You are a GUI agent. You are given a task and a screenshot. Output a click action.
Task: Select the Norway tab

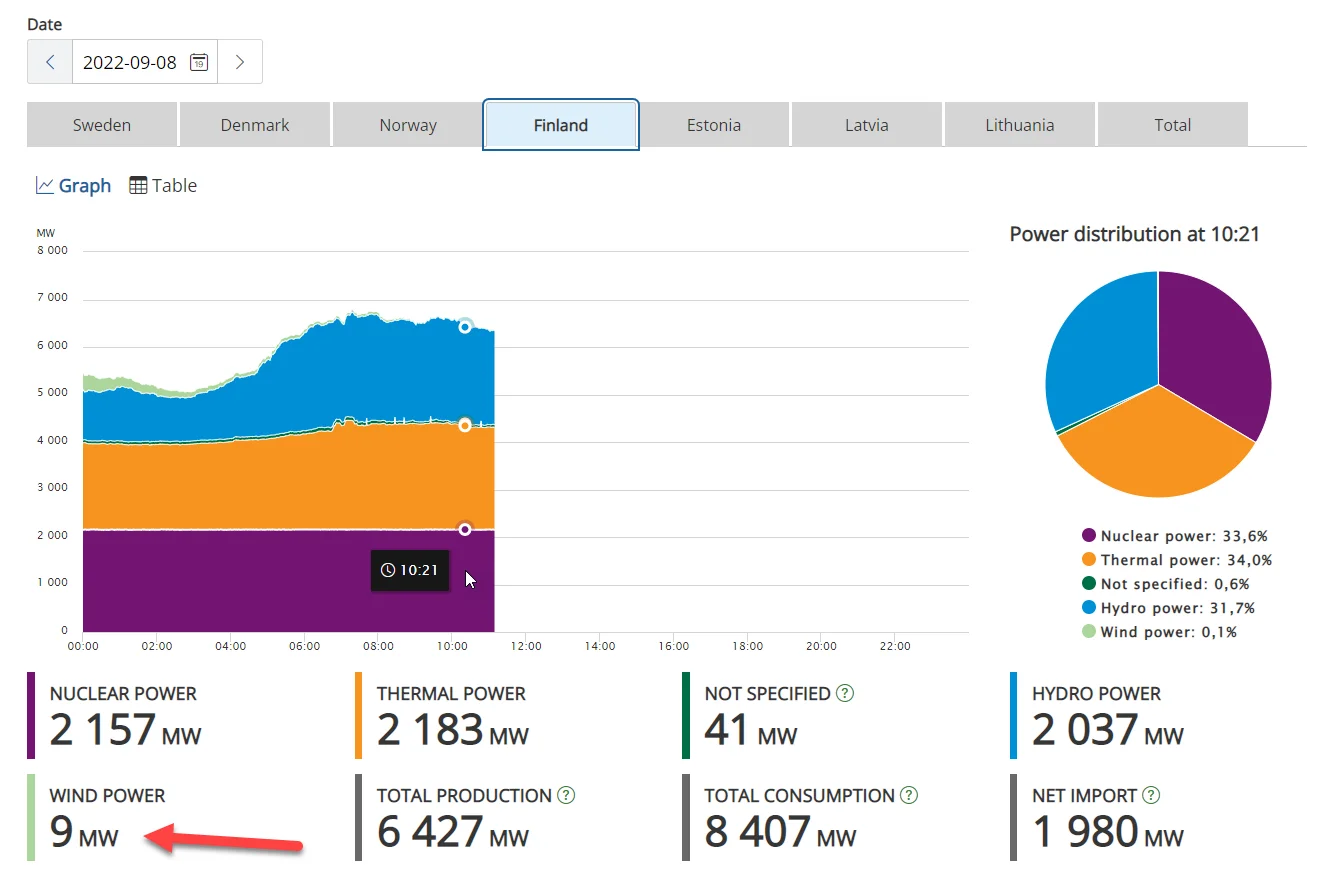(408, 125)
